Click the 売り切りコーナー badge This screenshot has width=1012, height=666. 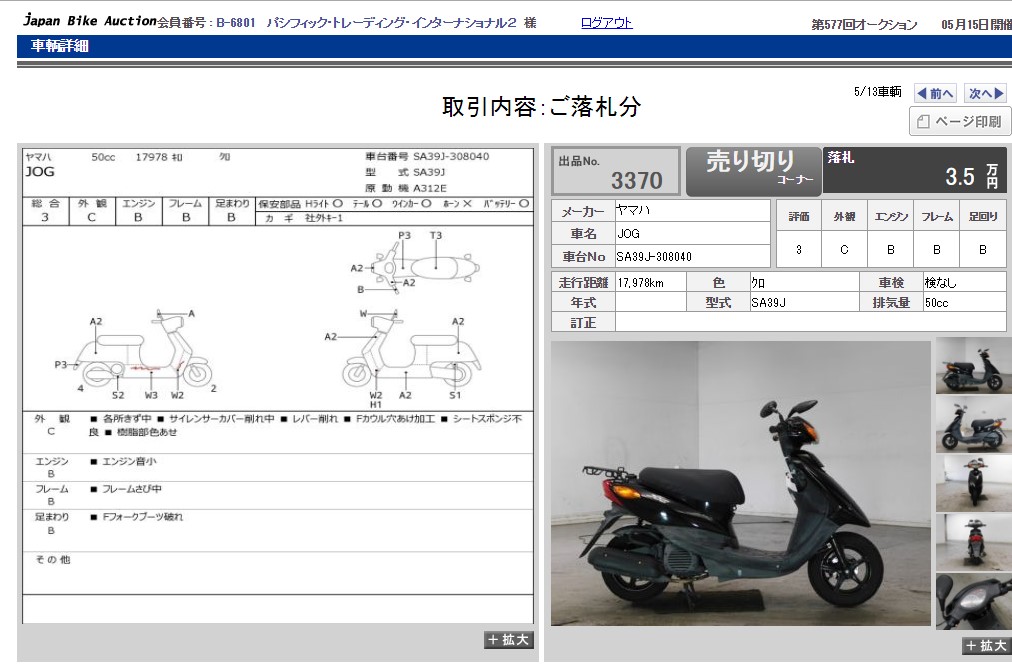click(753, 172)
